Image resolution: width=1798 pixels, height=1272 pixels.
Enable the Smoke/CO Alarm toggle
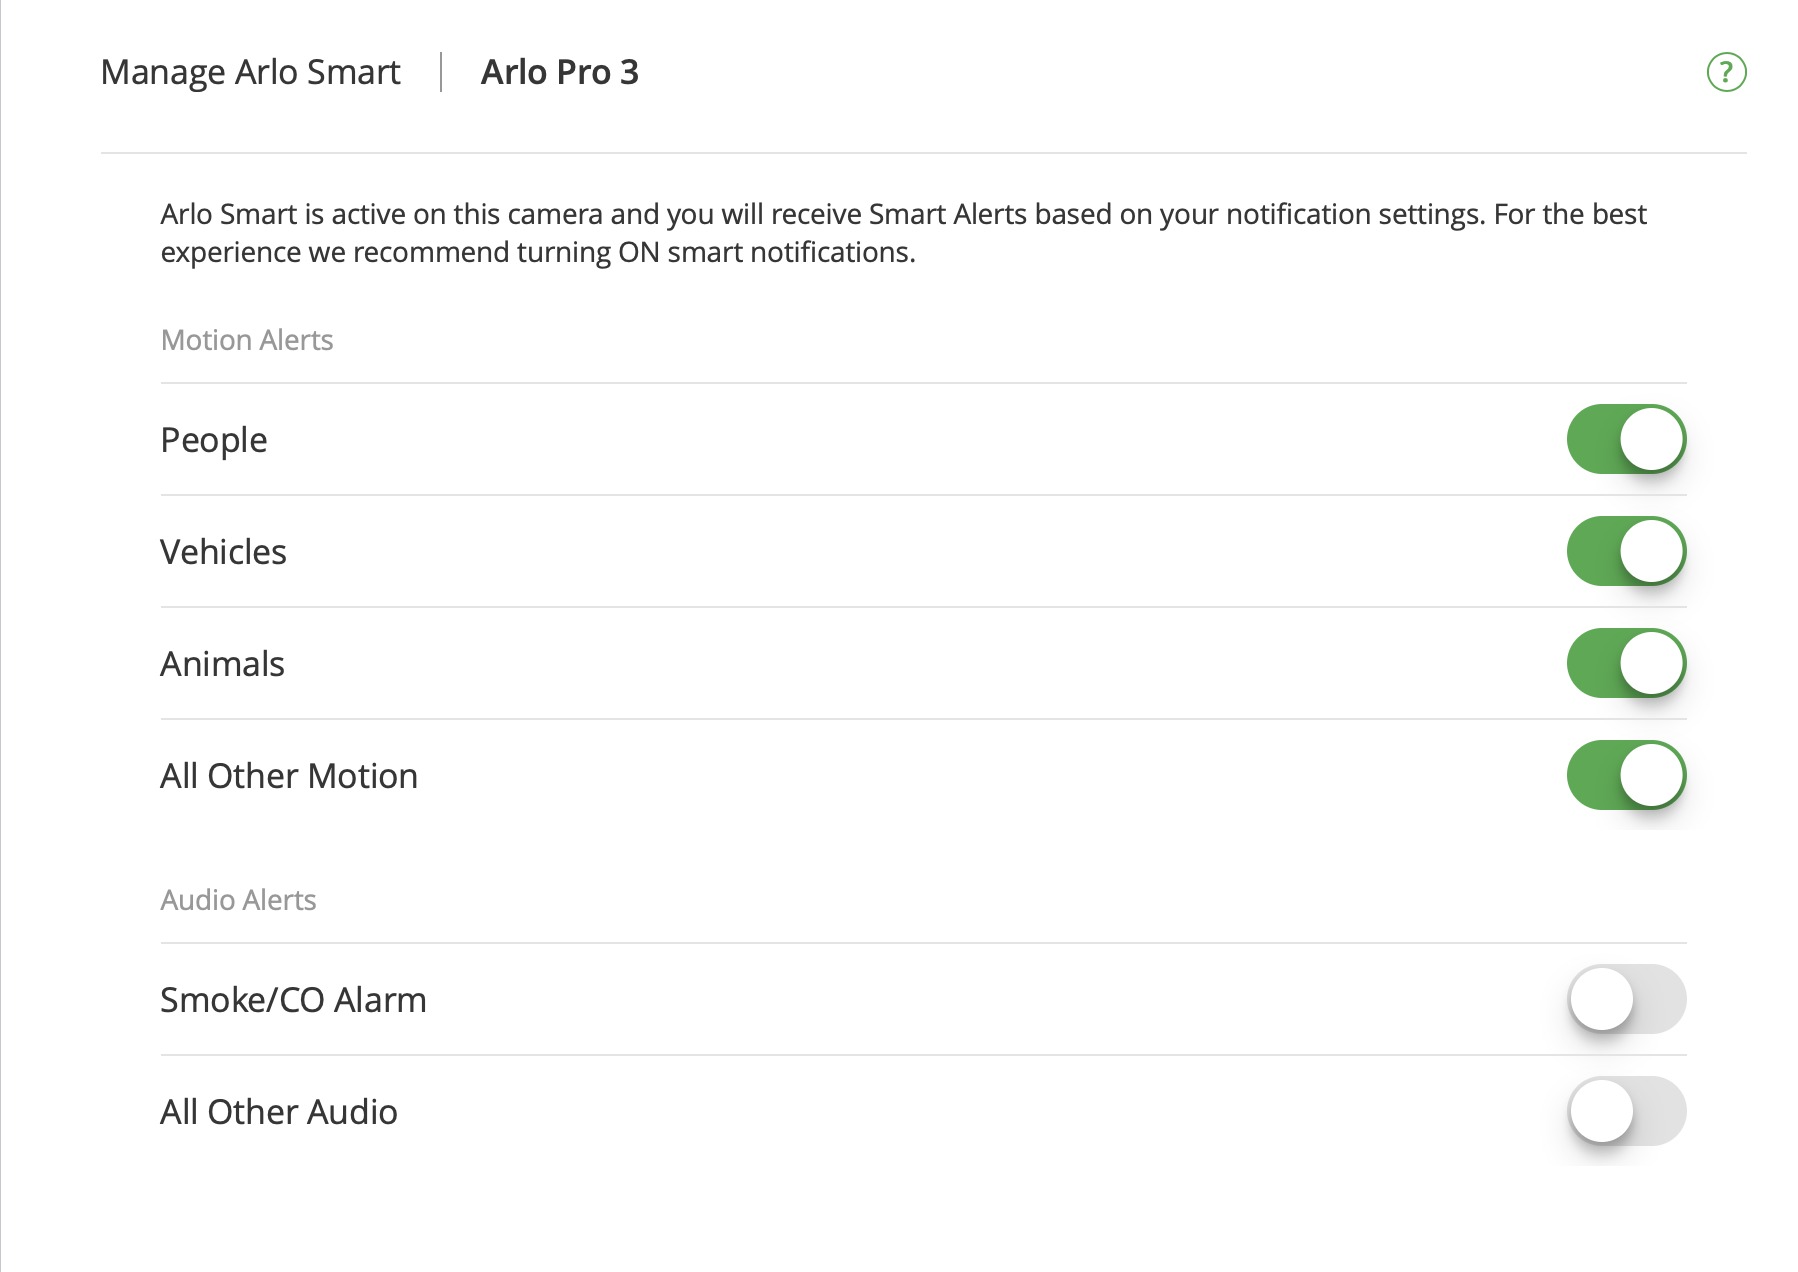(x=1626, y=999)
